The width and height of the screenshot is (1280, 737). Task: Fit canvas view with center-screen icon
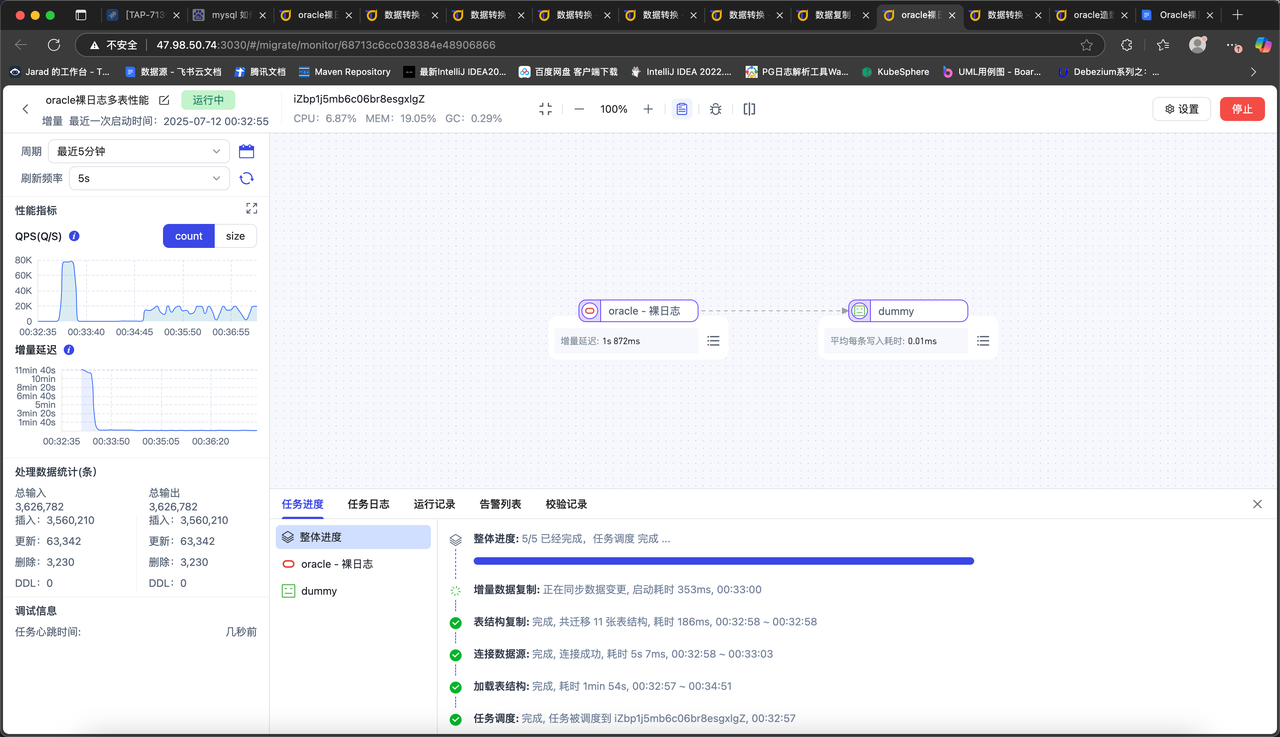[544, 108]
